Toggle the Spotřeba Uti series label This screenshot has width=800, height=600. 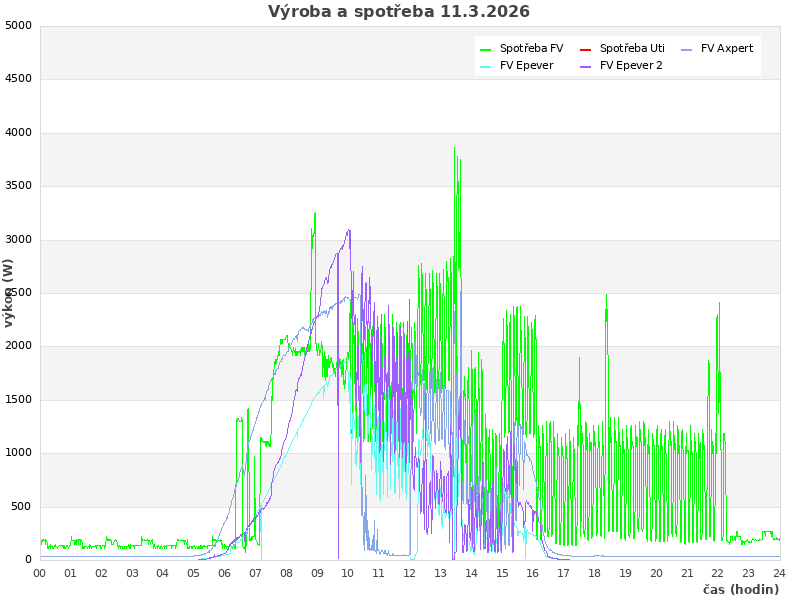(x=632, y=48)
